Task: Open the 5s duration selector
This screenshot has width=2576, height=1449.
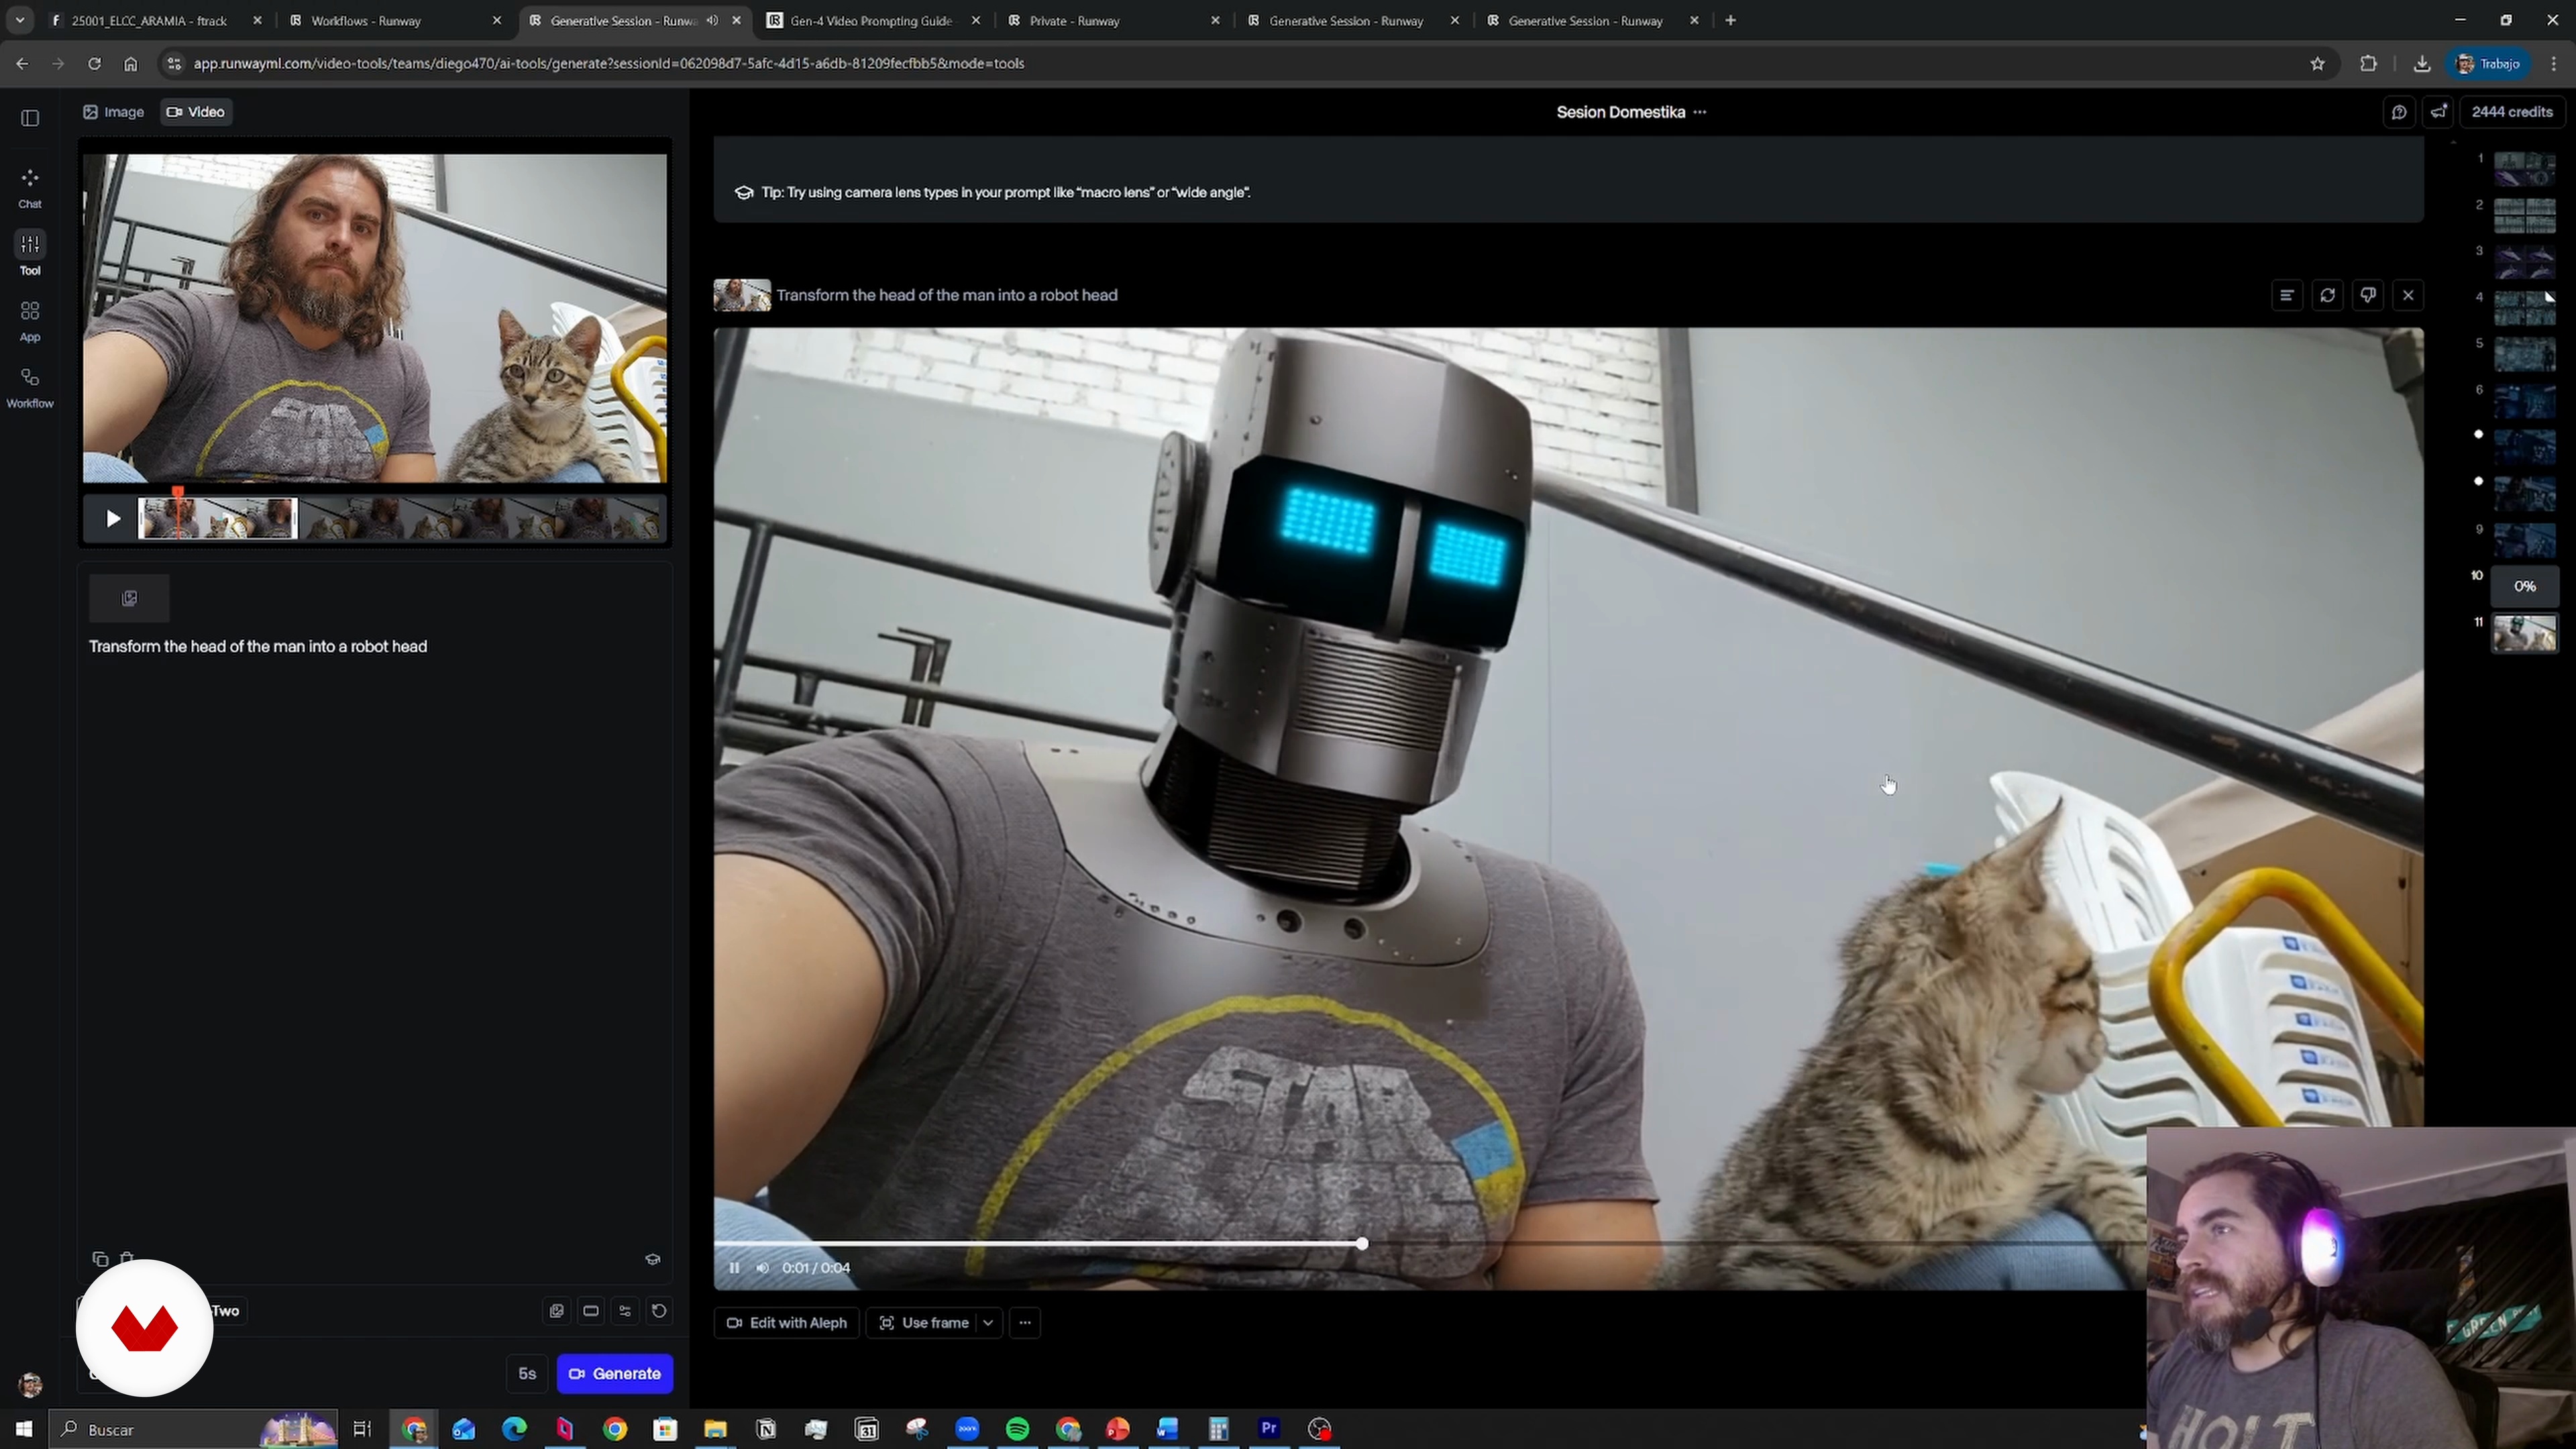Action: 527,1374
